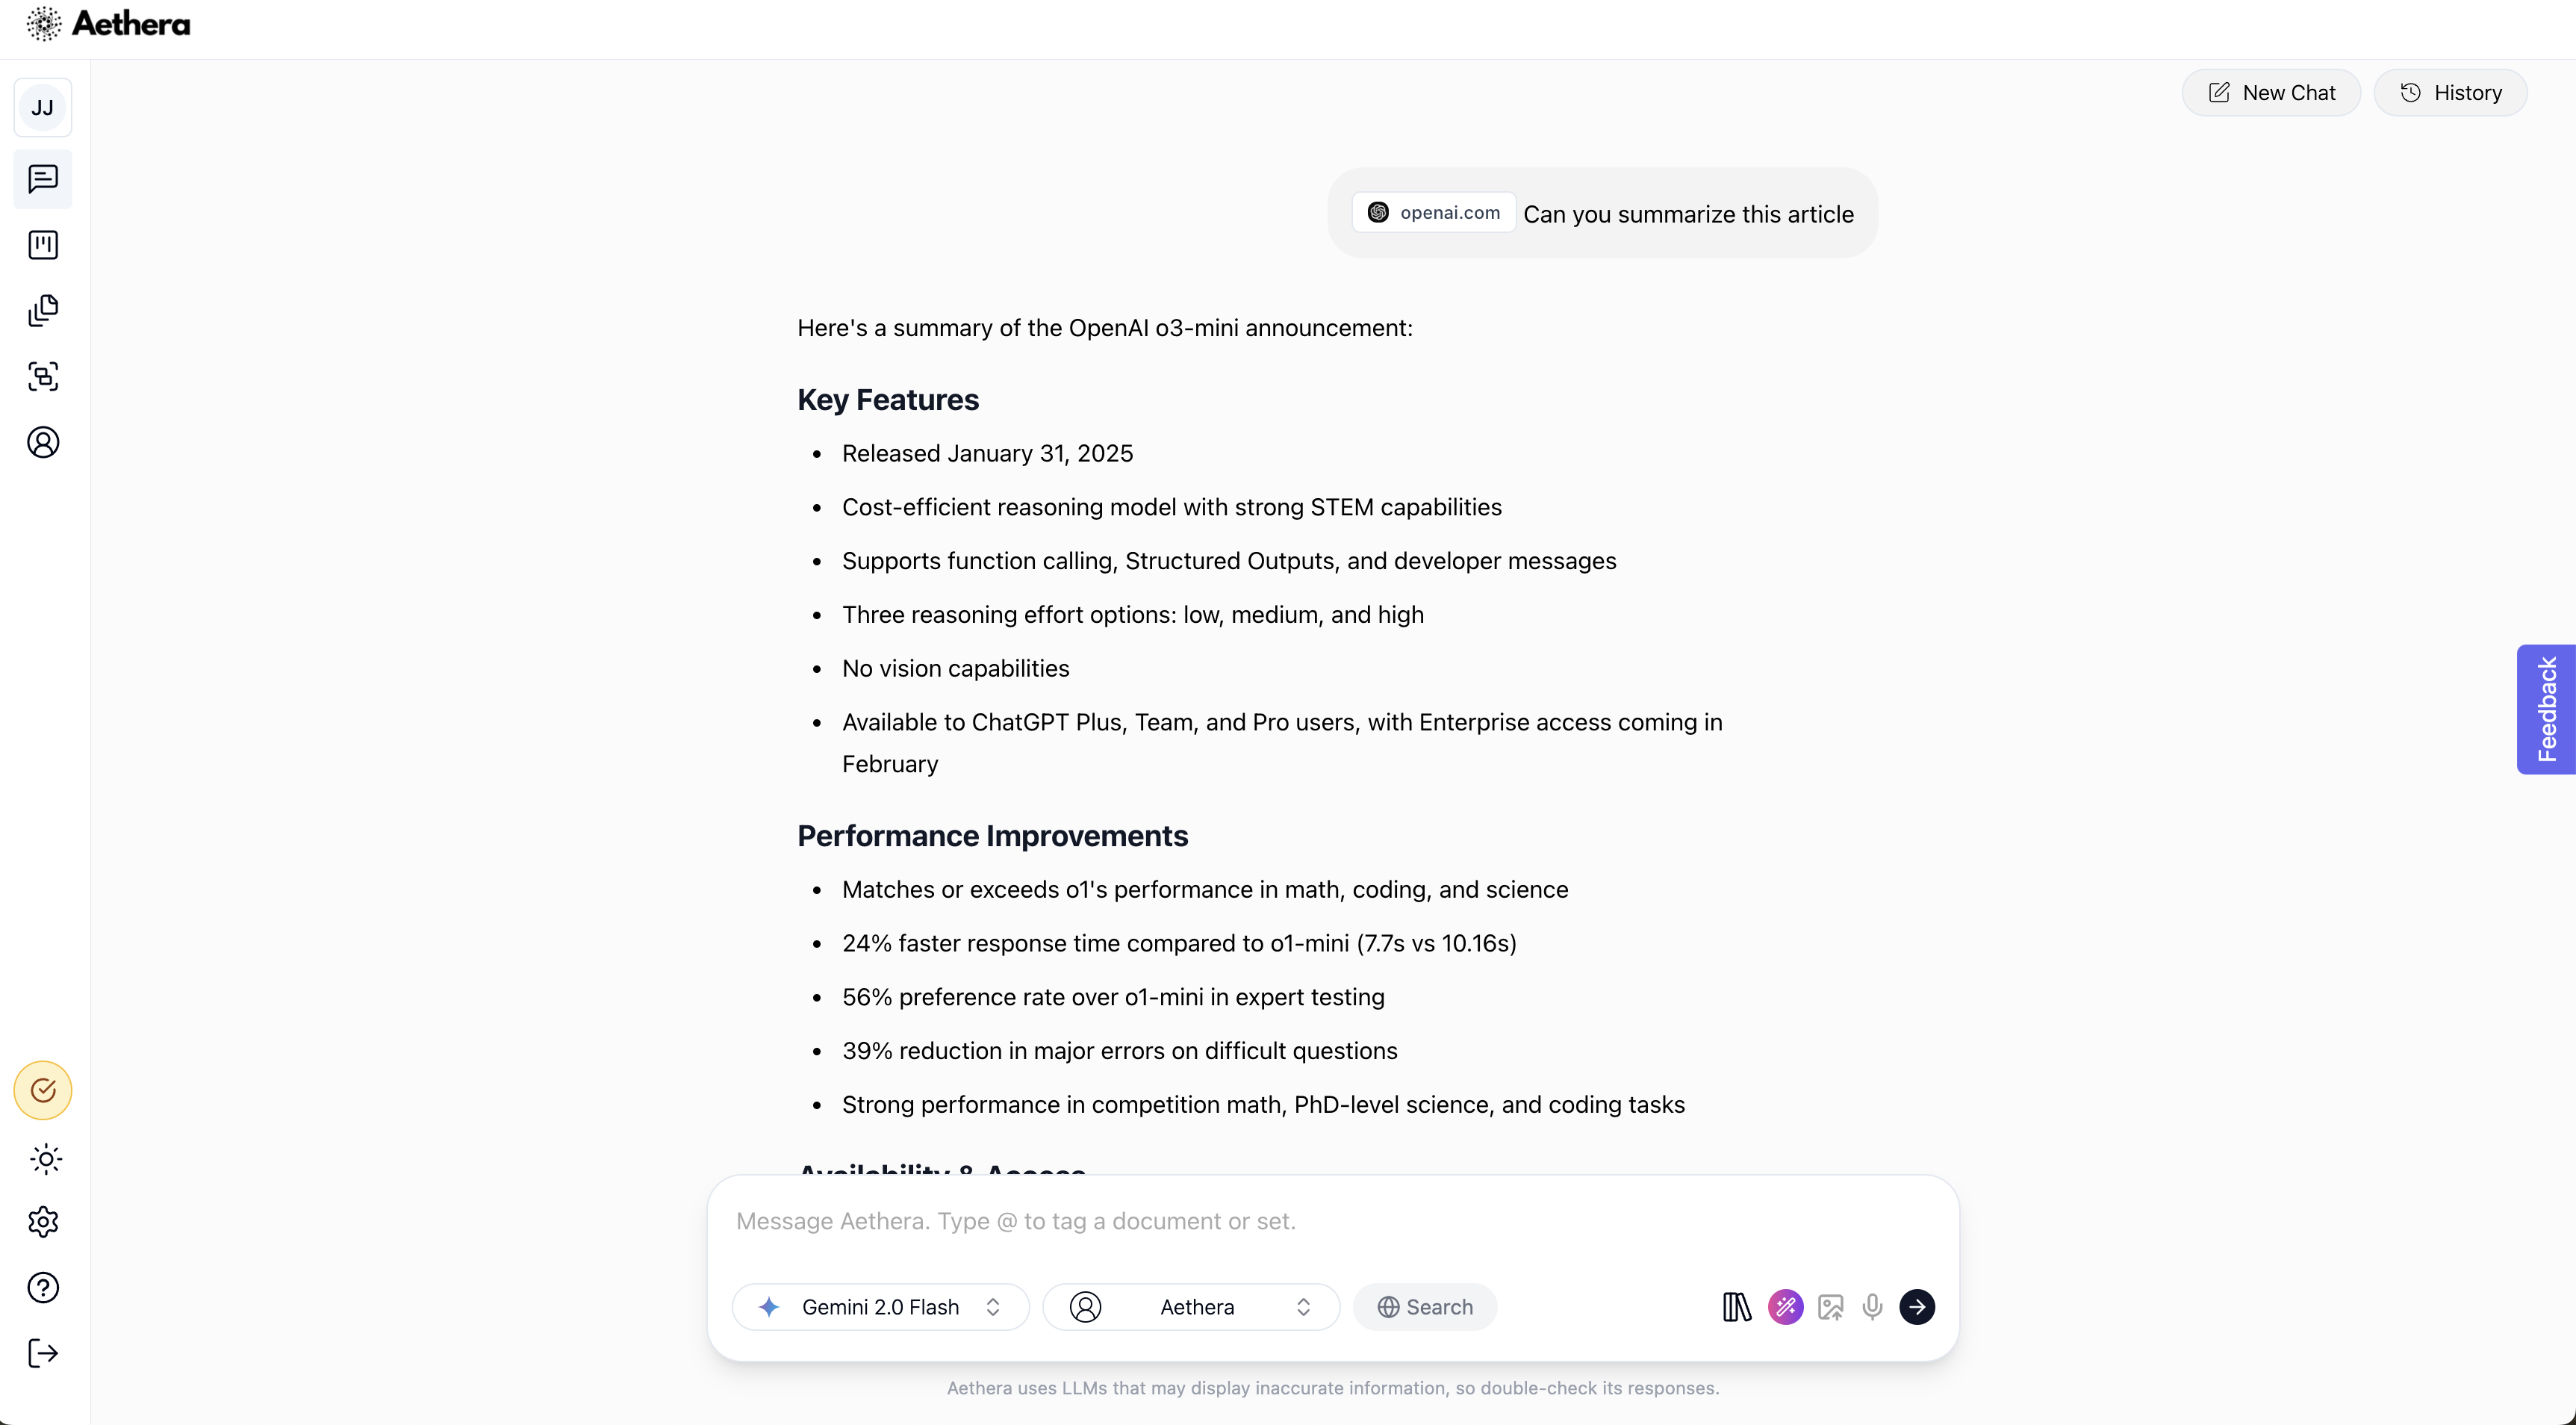Expand the Aethera persona dropdown
This screenshot has height=1425, width=2576.
point(1191,1307)
